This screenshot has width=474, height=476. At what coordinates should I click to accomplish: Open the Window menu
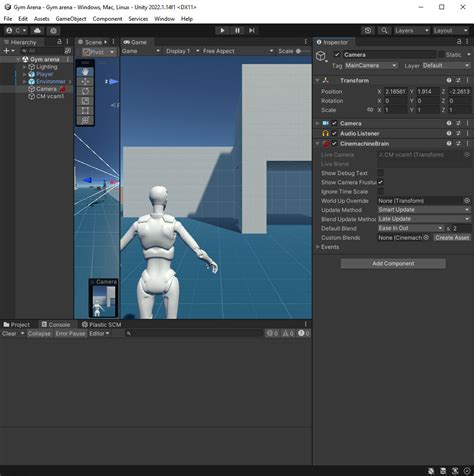tap(164, 19)
